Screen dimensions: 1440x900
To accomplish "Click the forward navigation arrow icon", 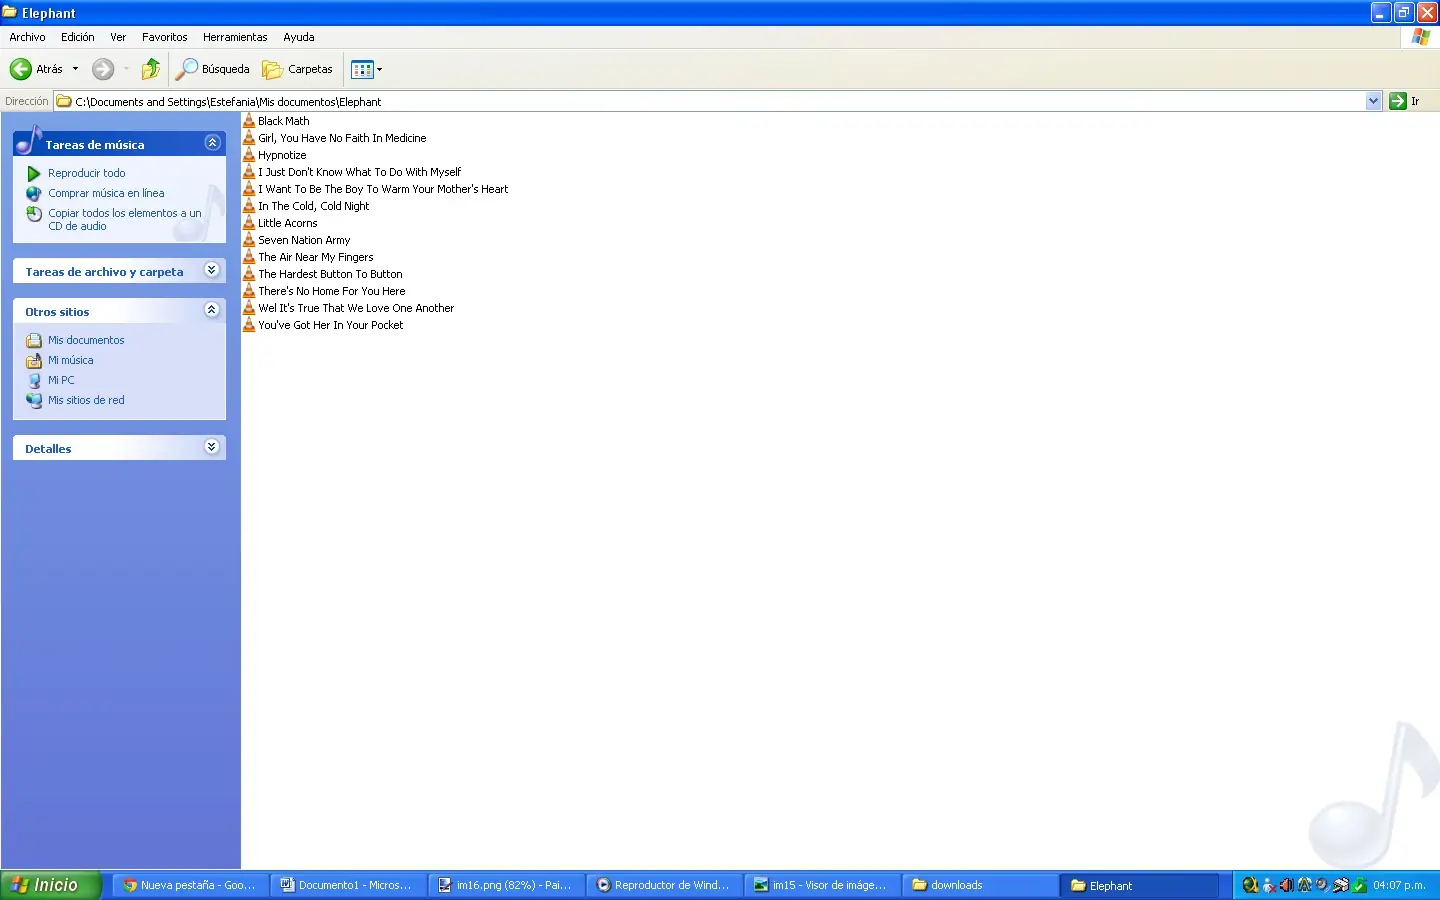I will pyautogui.click(x=103, y=69).
